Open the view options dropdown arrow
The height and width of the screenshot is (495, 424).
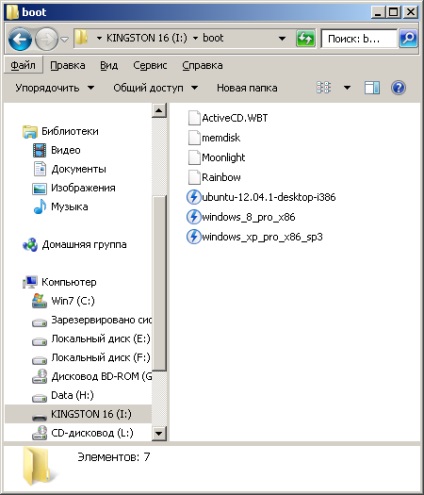[x=347, y=88]
